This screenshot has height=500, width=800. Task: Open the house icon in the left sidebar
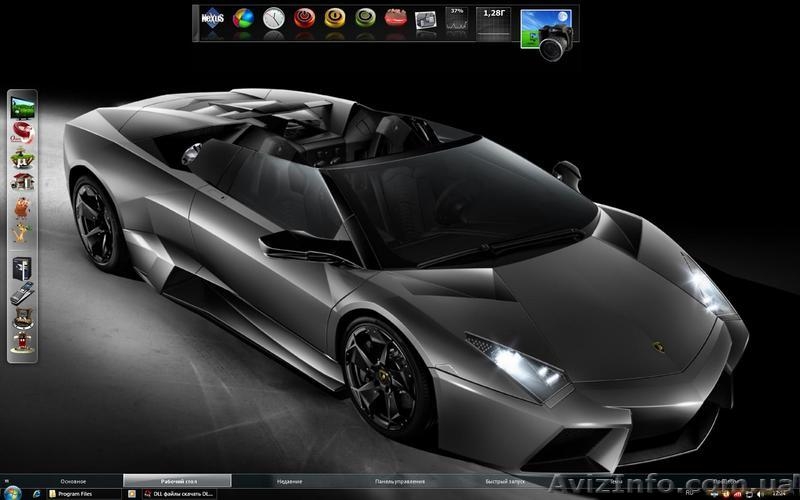pos(22,181)
